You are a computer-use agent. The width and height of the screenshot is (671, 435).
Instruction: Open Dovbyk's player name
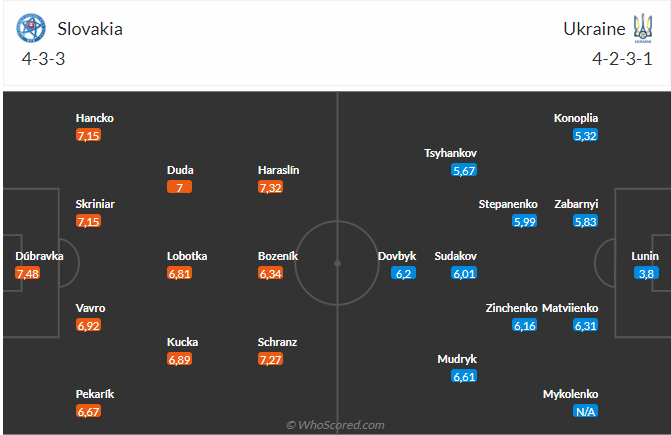click(397, 256)
